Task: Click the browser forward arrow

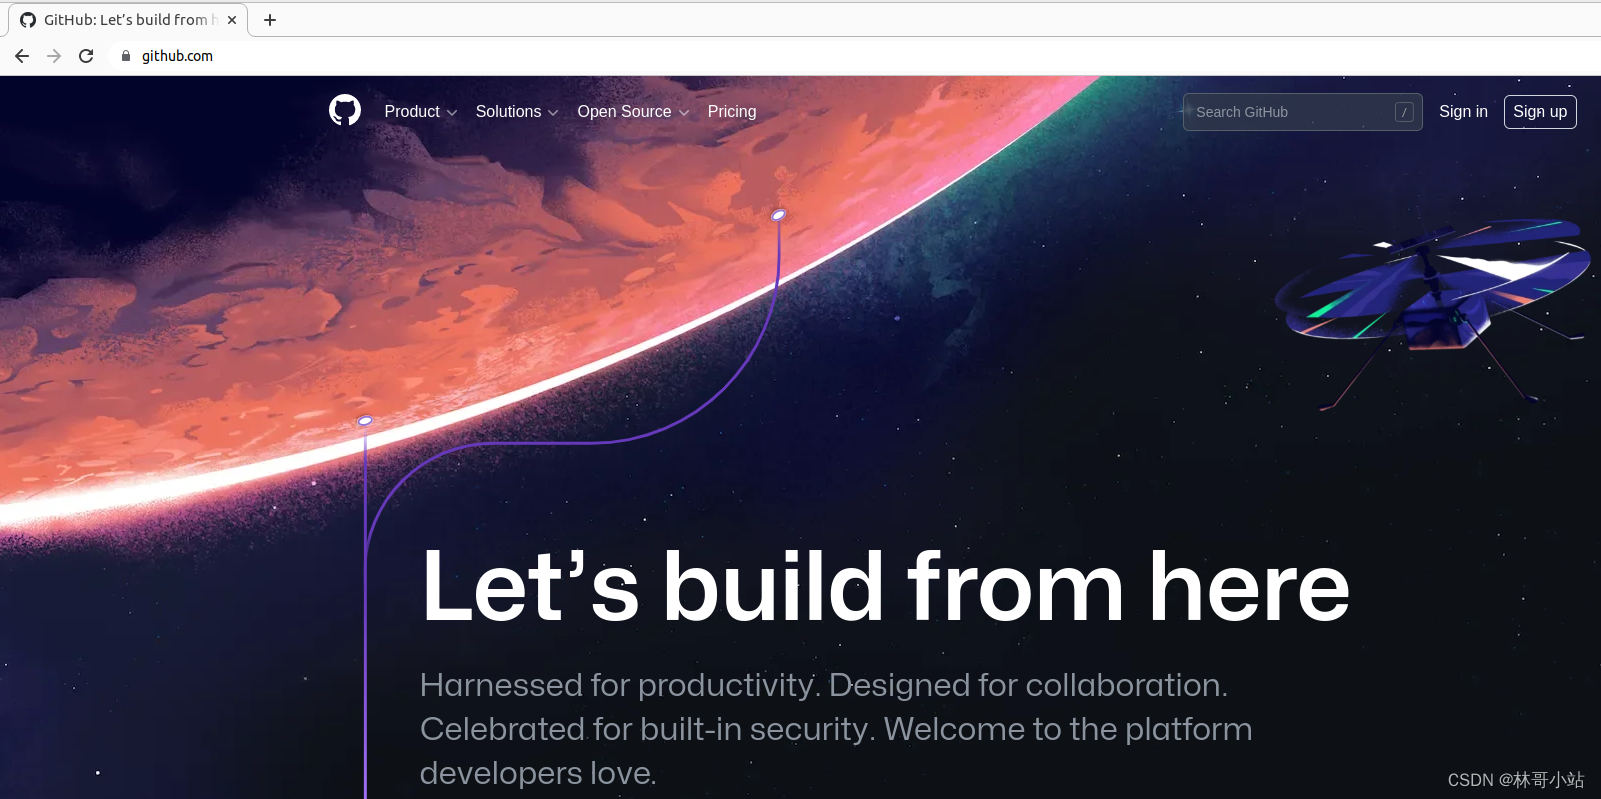Action: (x=54, y=56)
